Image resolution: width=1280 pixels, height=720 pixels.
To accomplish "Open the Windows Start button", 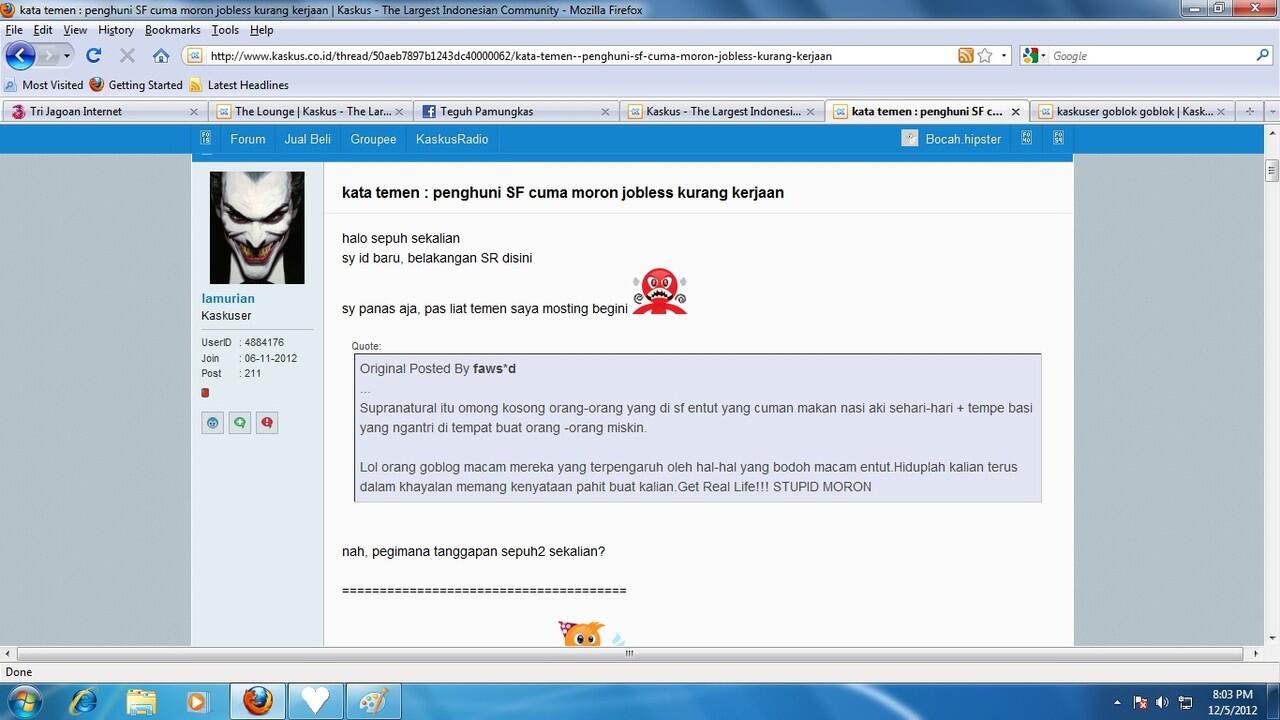I will pyautogui.click(x=24, y=701).
